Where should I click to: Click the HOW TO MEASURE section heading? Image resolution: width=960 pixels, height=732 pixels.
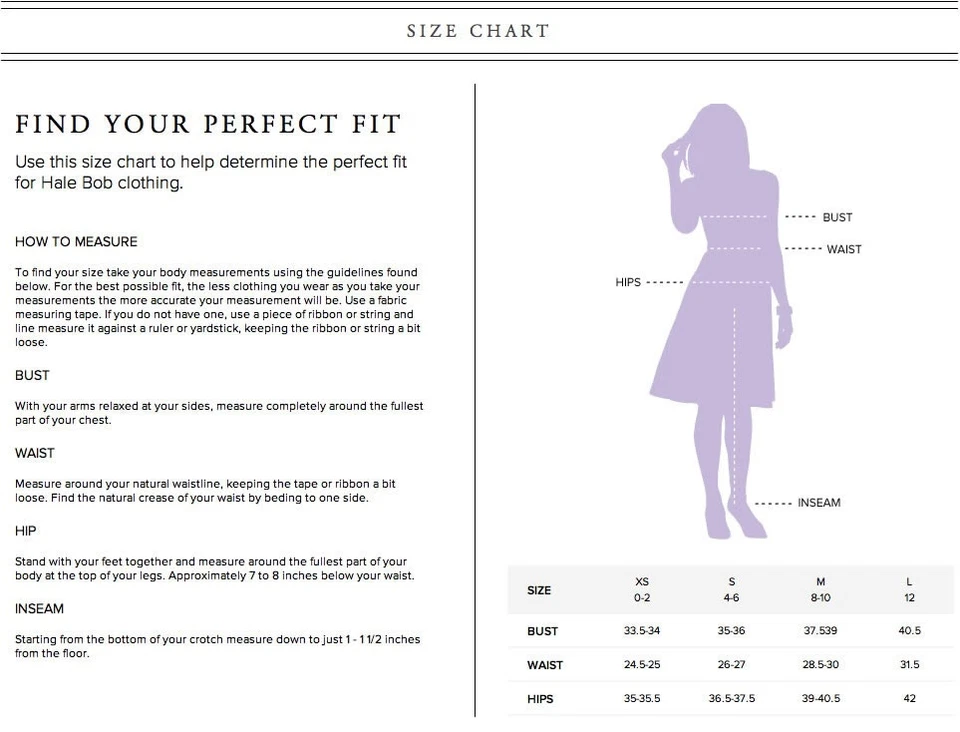[76, 242]
